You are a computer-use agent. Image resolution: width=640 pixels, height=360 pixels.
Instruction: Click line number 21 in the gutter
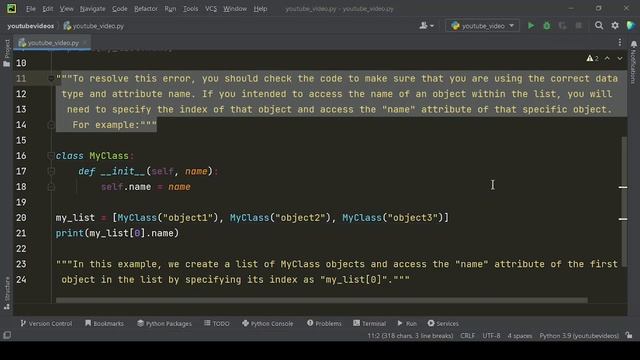[21, 233]
